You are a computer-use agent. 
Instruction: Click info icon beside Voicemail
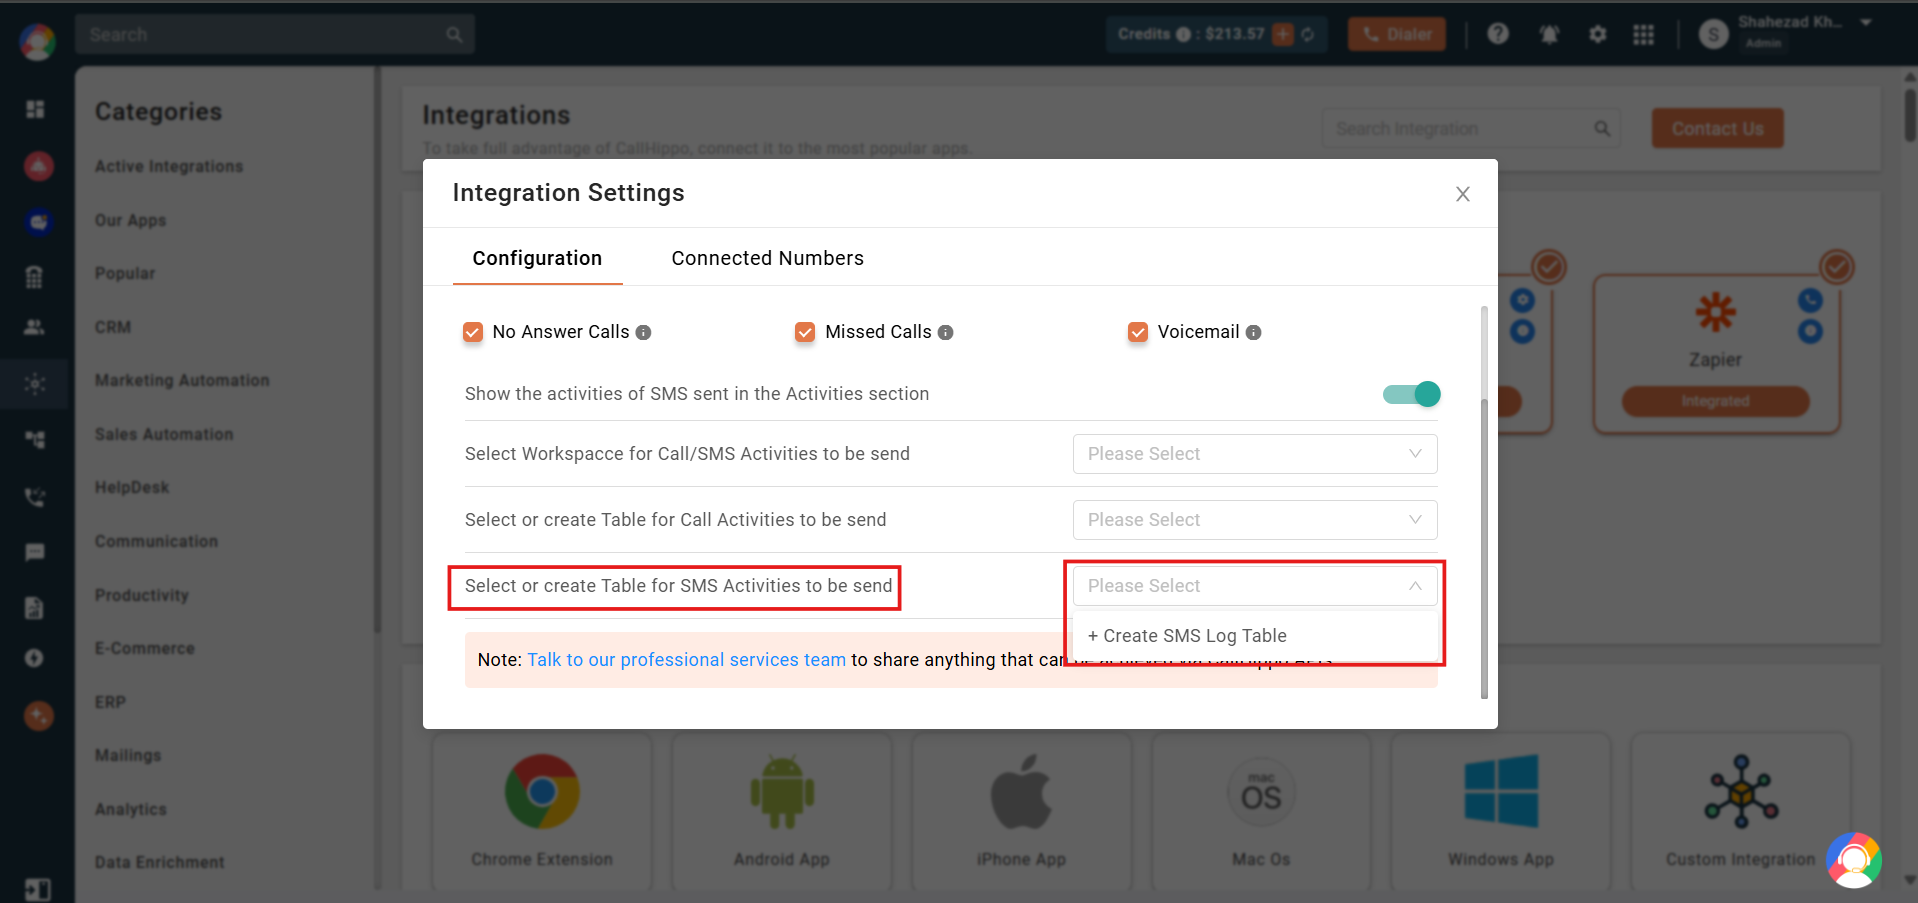tap(1253, 332)
